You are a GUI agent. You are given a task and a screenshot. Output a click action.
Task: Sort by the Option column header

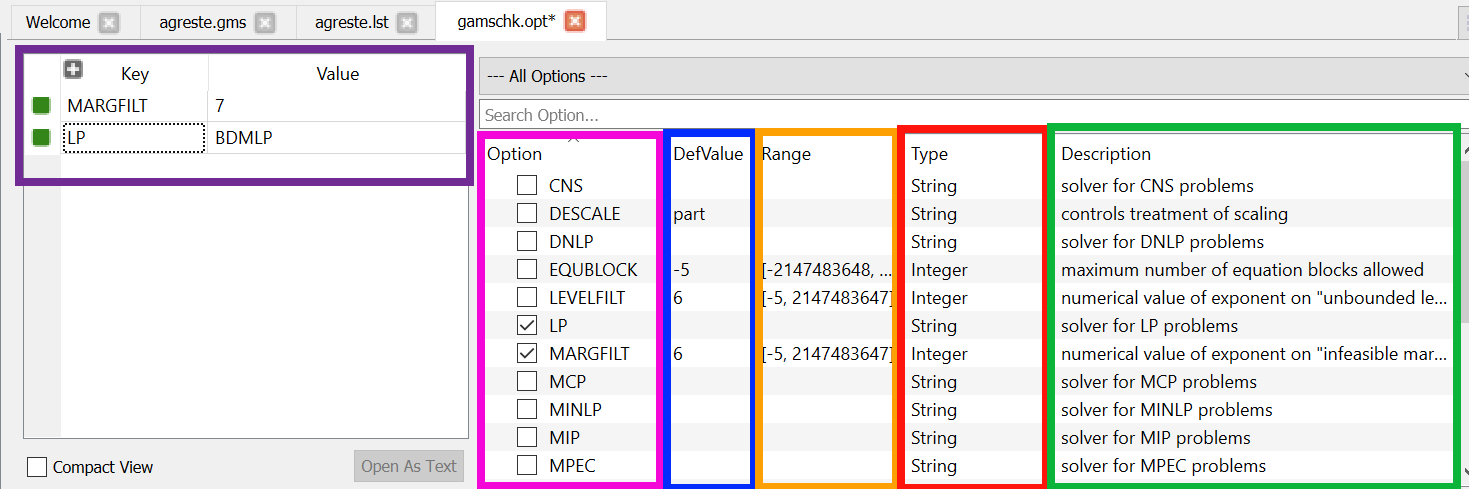(x=515, y=154)
